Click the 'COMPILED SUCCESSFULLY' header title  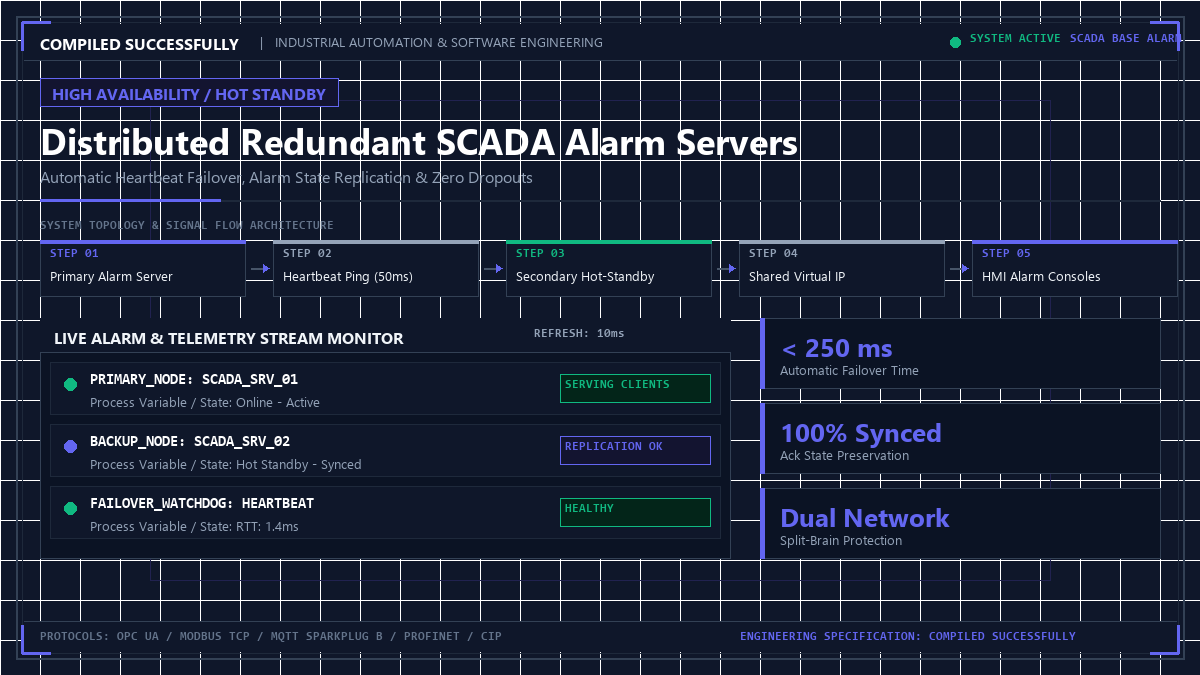(x=139, y=44)
